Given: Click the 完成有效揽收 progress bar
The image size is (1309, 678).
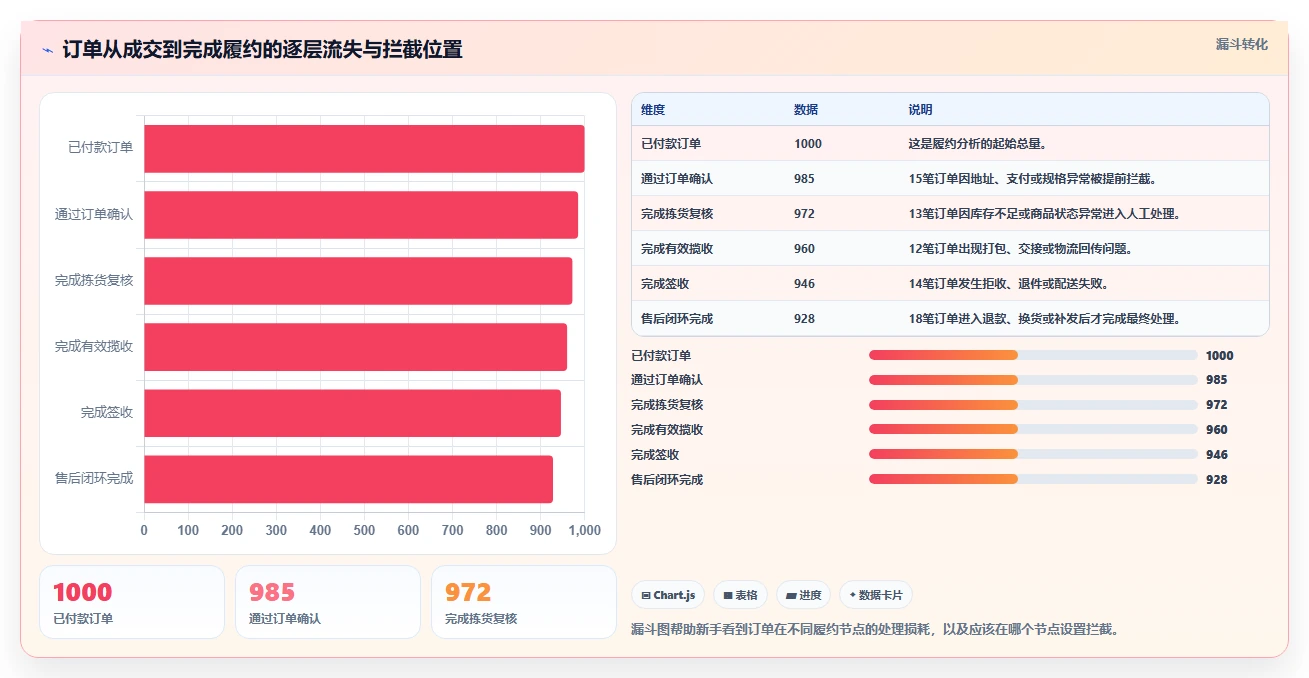Looking at the screenshot, I should [1033, 430].
